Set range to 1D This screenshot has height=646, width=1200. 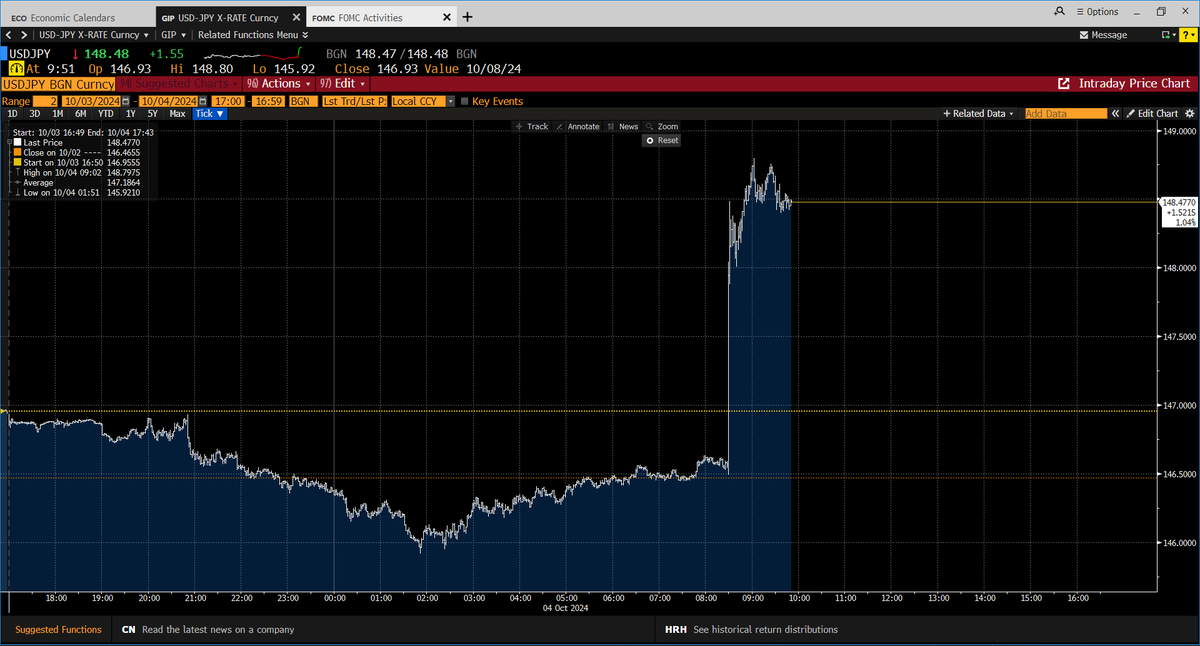point(13,114)
